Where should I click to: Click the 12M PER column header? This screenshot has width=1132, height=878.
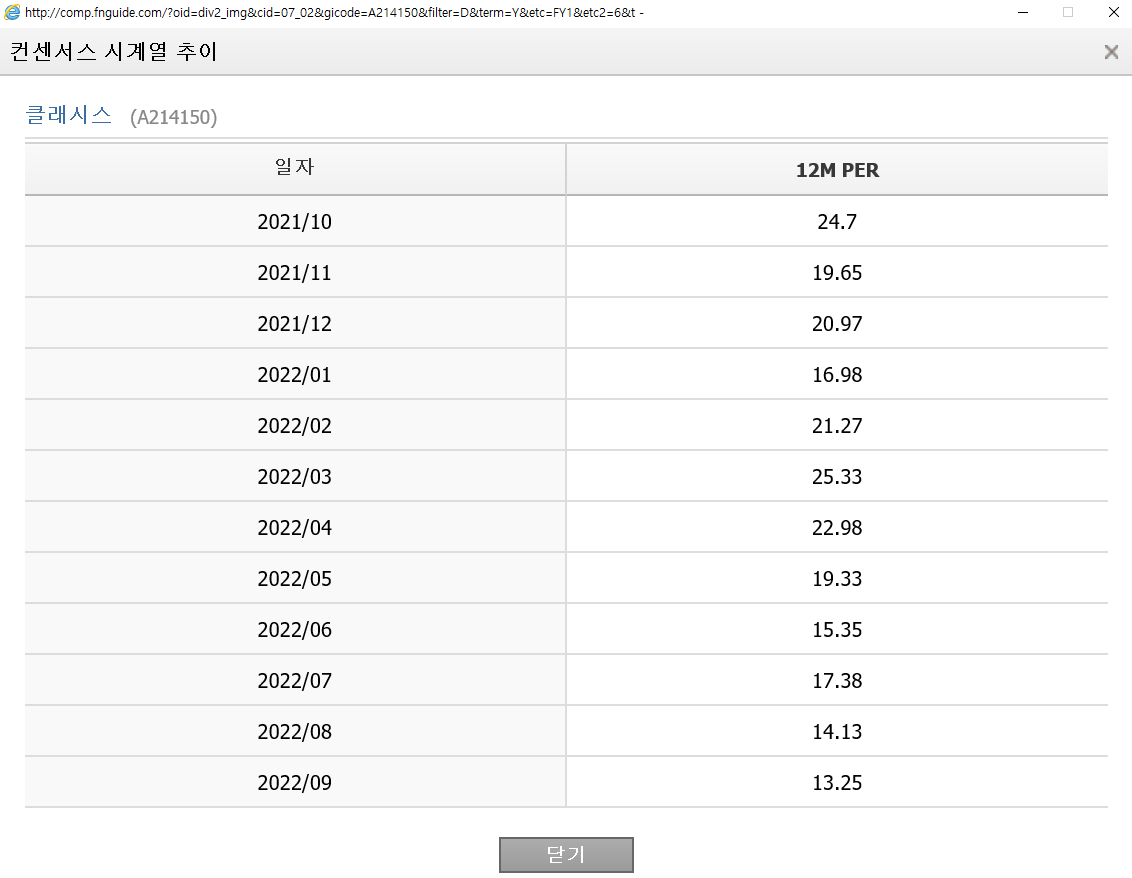pos(837,170)
